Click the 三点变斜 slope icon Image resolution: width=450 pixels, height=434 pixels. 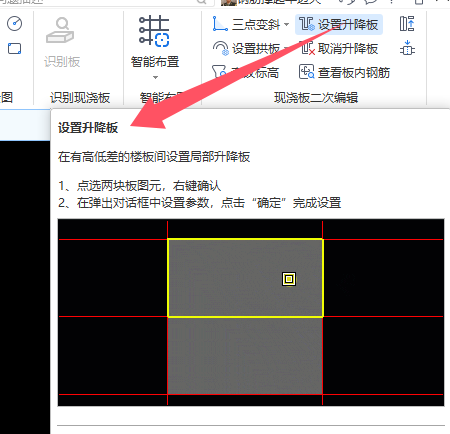tap(220, 24)
